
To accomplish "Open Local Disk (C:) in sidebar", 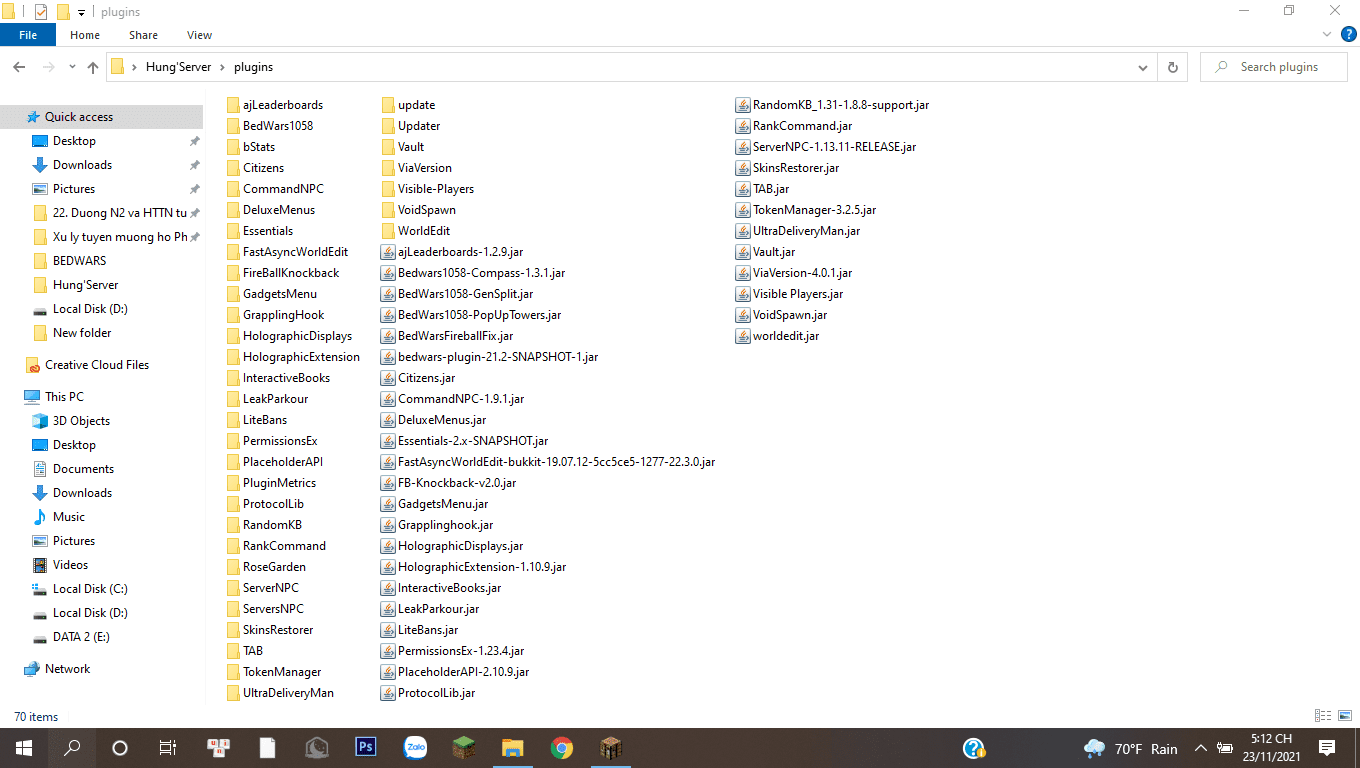I will click(x=90, y=589).
